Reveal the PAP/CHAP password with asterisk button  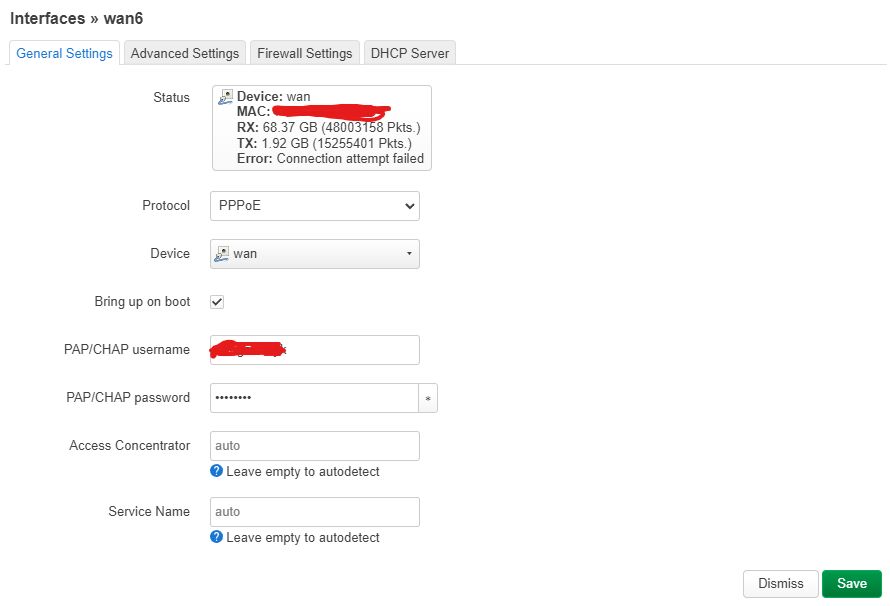click(428, 398)
